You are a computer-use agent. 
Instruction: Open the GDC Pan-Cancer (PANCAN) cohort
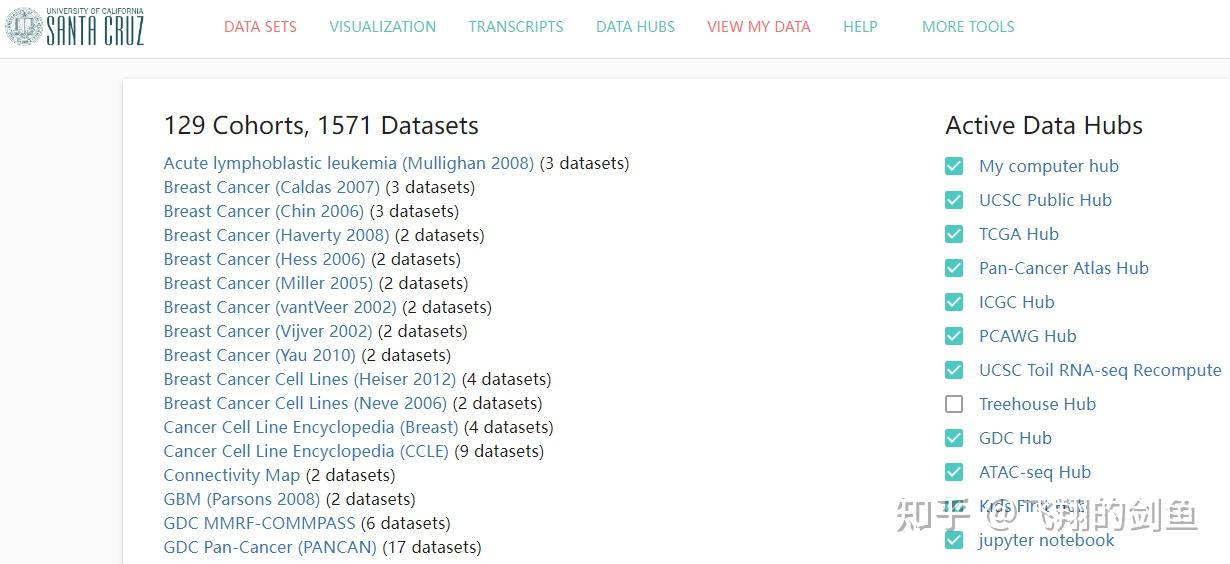(270, 547)
